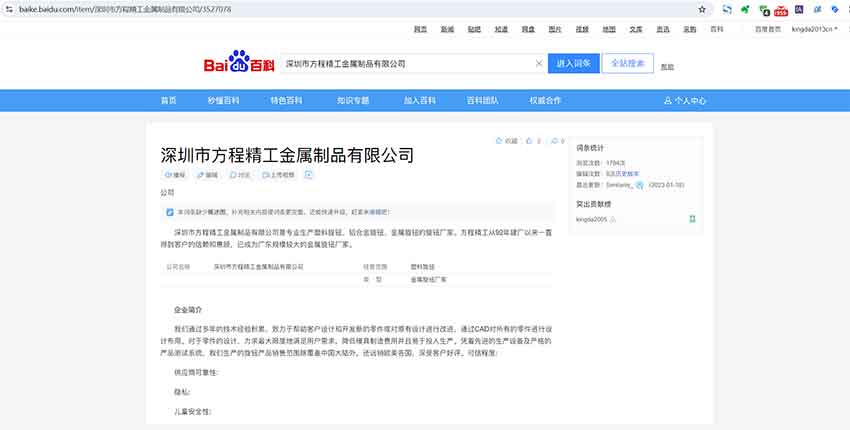Open the dark purple square browser extension
850x430 pixels.
pos(799,9)
